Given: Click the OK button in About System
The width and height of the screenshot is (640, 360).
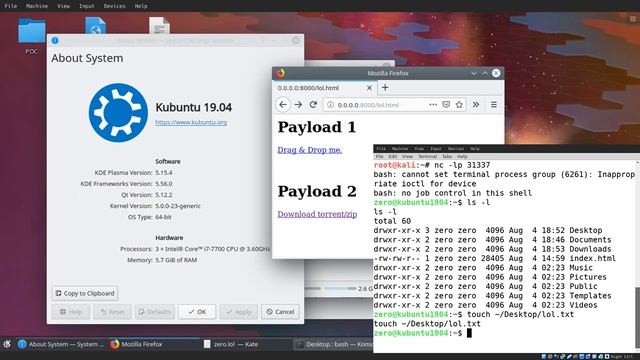Looking at the screenshot, I should point(197,312).
